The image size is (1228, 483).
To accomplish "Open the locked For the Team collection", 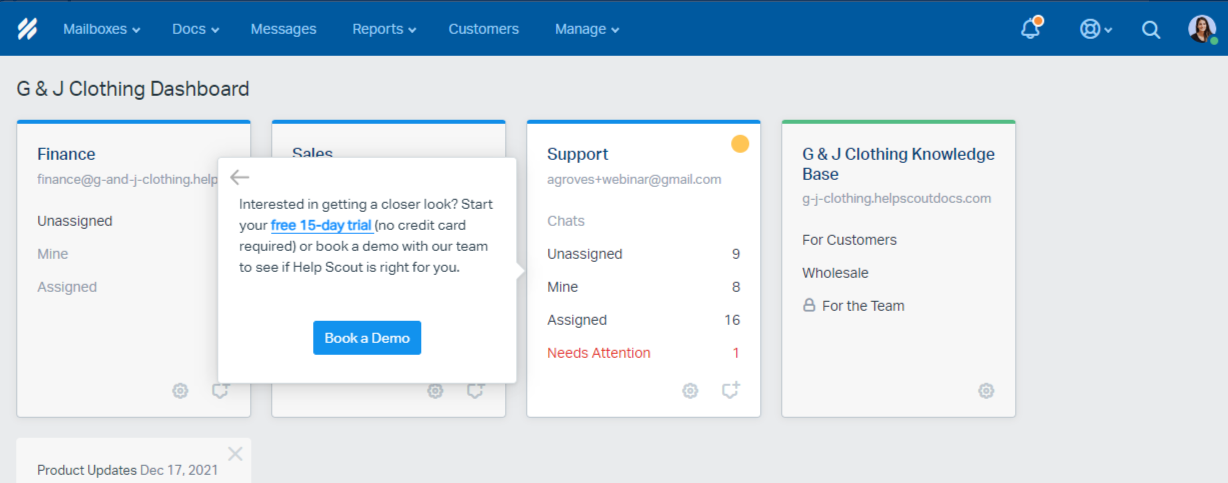I will tap(853, 306).
